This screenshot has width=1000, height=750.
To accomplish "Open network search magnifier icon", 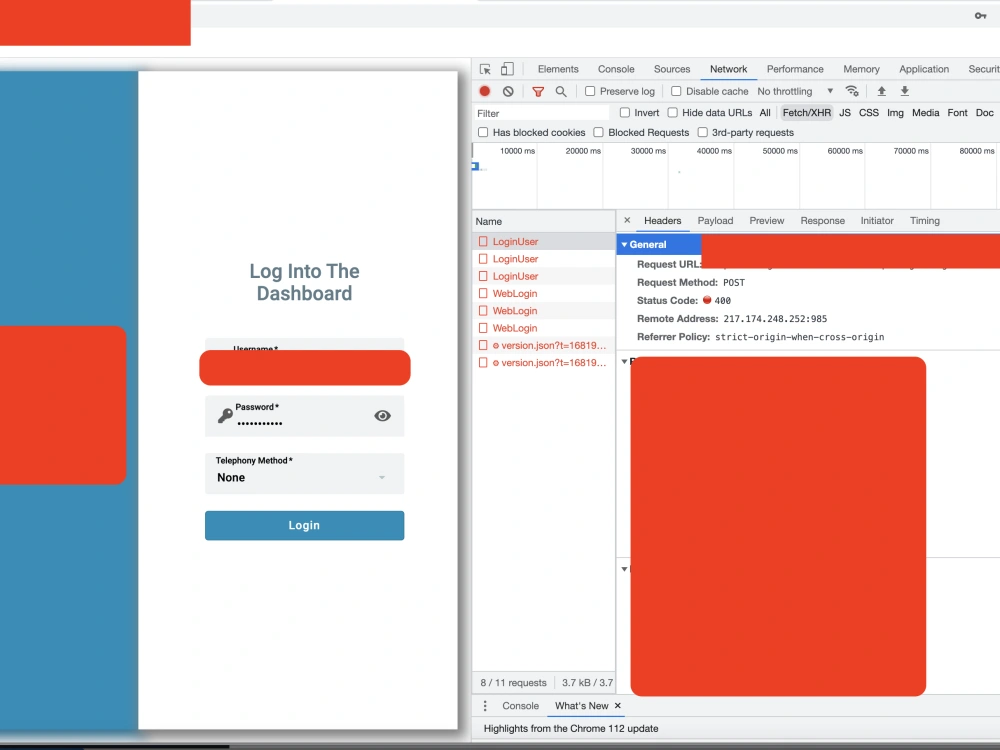I will 561,91.
